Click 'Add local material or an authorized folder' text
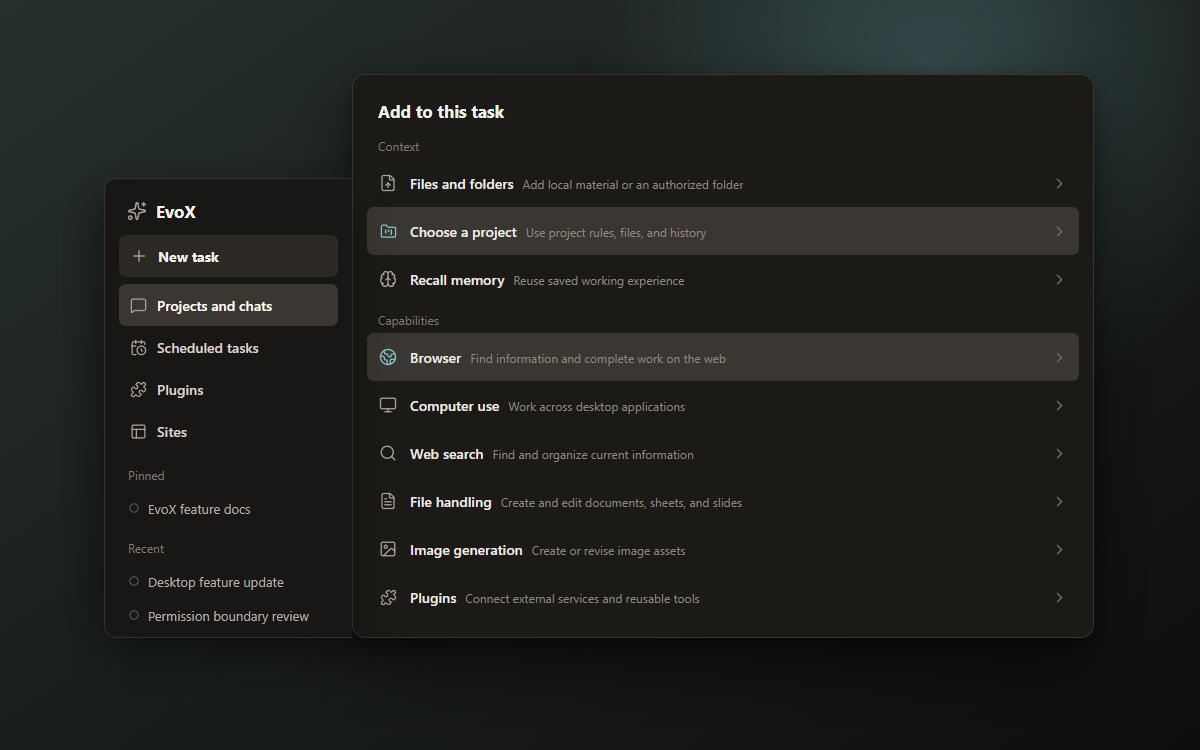This screenshot has height=750, width=1200. [x=633, y=184]
